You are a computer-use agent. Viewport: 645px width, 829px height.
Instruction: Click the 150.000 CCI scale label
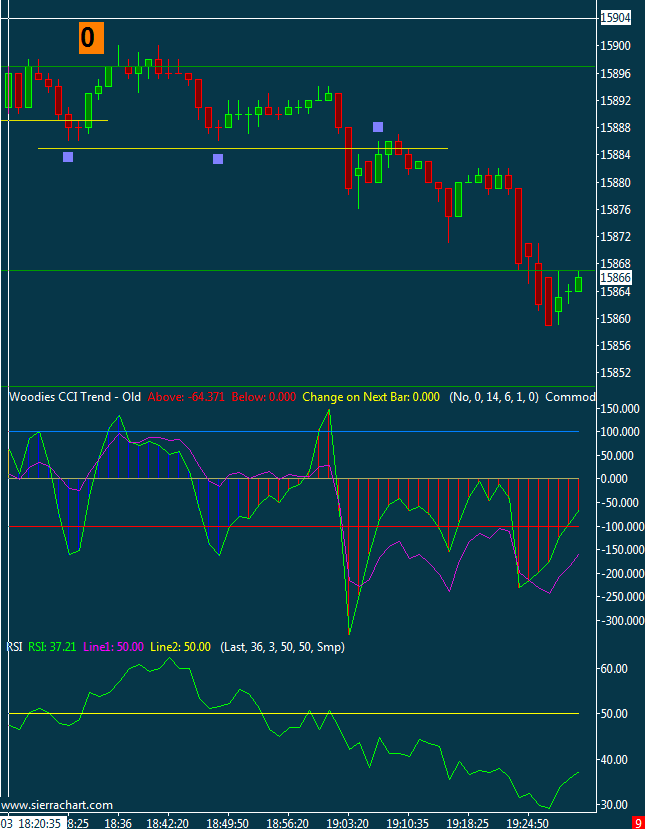tap(621, 409)
